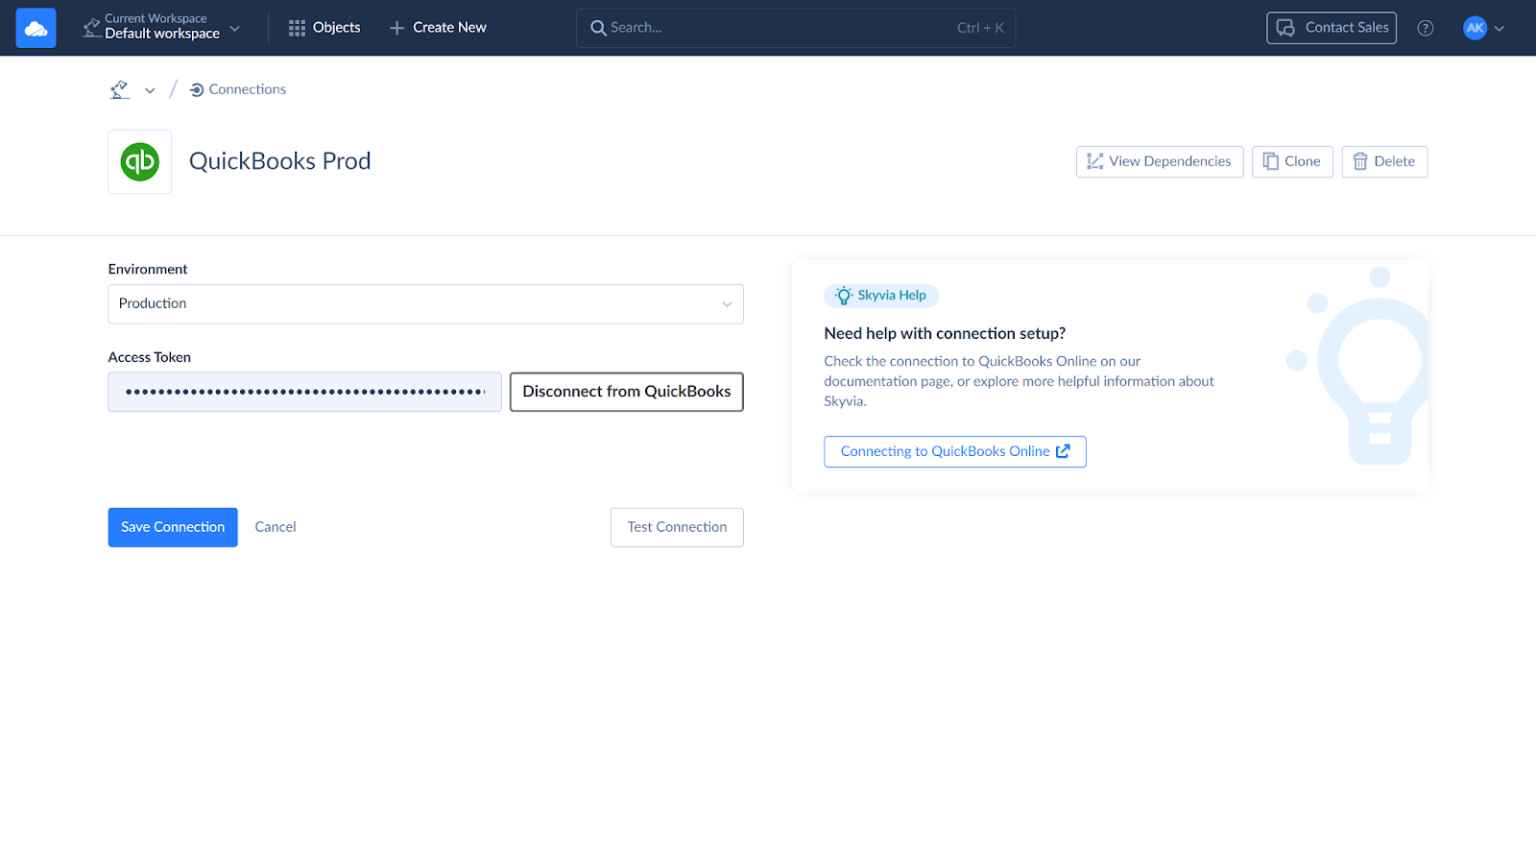Open the help question mark icon
Screen dimensions: 1536x864
click(x=1425, y=27)
